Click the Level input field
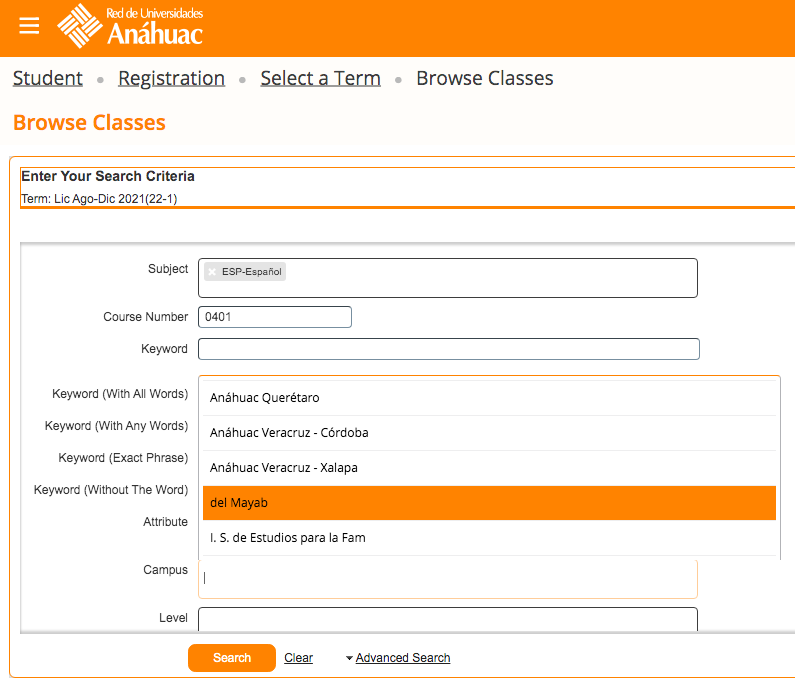The width and height of the screenshot is (795, 684). click(x=448, y=619)
